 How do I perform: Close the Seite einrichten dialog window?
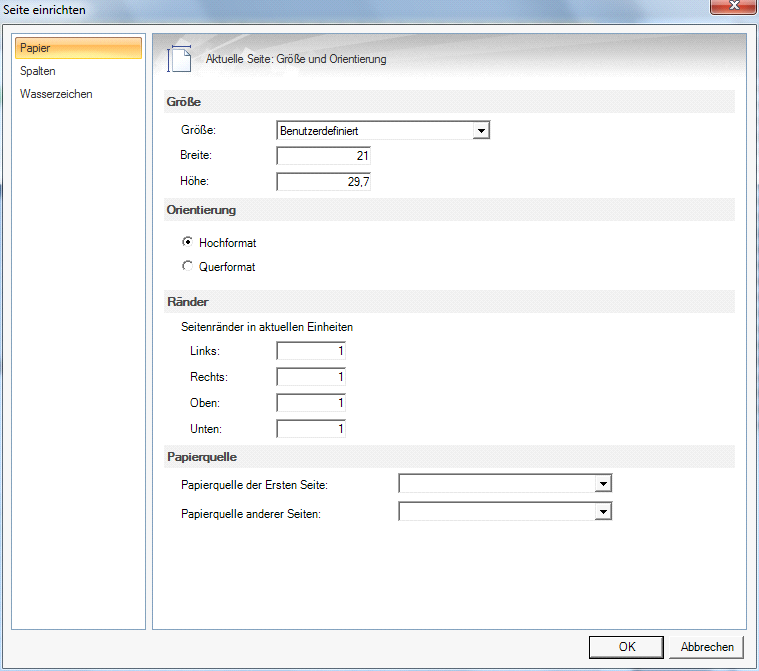(733, 8)
